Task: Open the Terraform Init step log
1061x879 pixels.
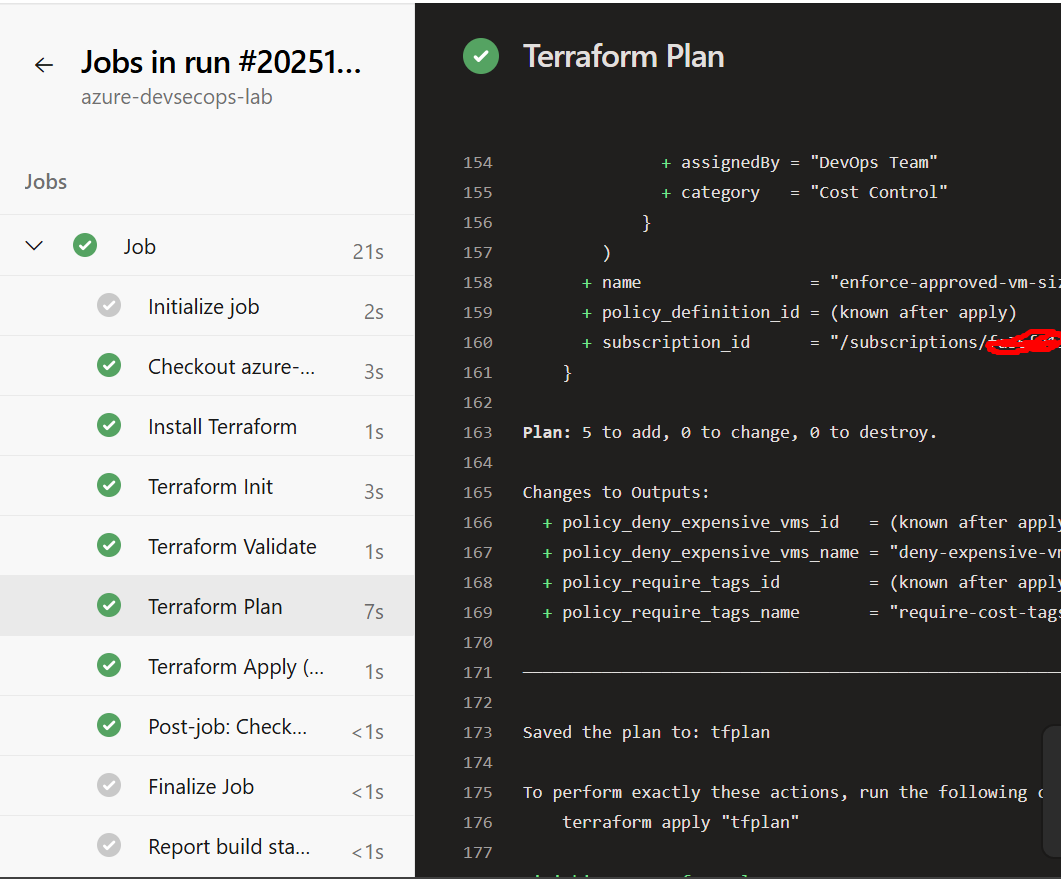Action: (x=210, y=487)
